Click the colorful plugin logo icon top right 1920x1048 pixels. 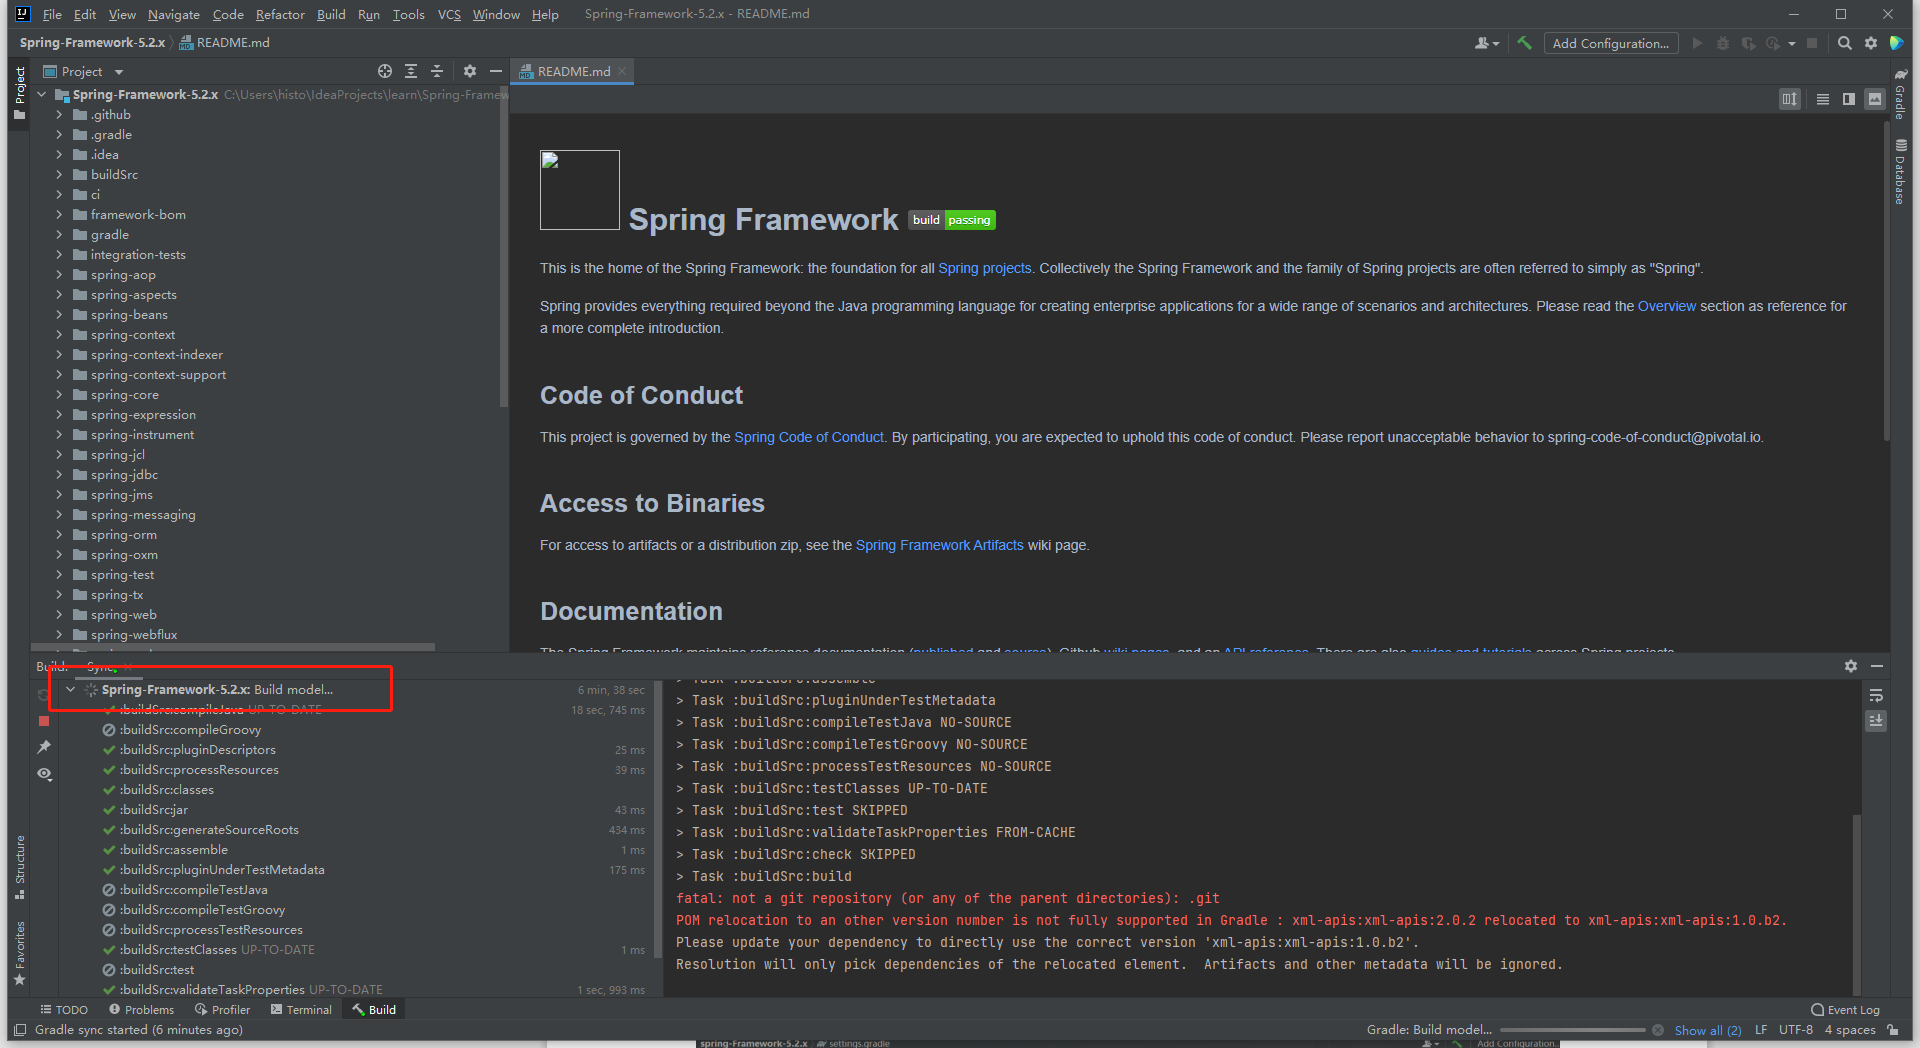[x=1896, y=43]
